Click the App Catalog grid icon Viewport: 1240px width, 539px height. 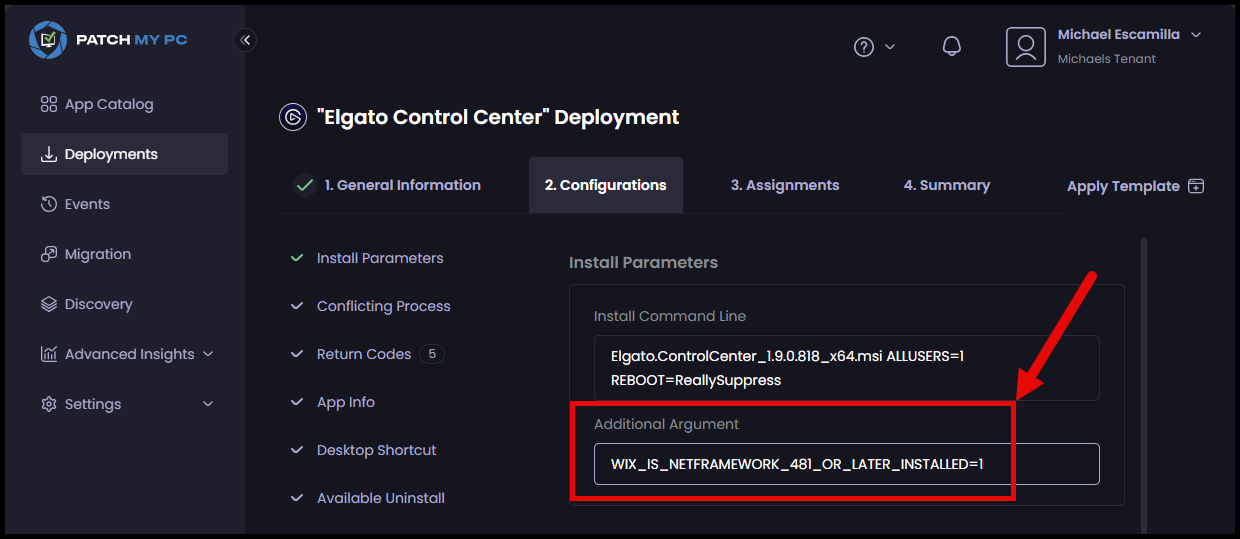(x=48, y=104)
